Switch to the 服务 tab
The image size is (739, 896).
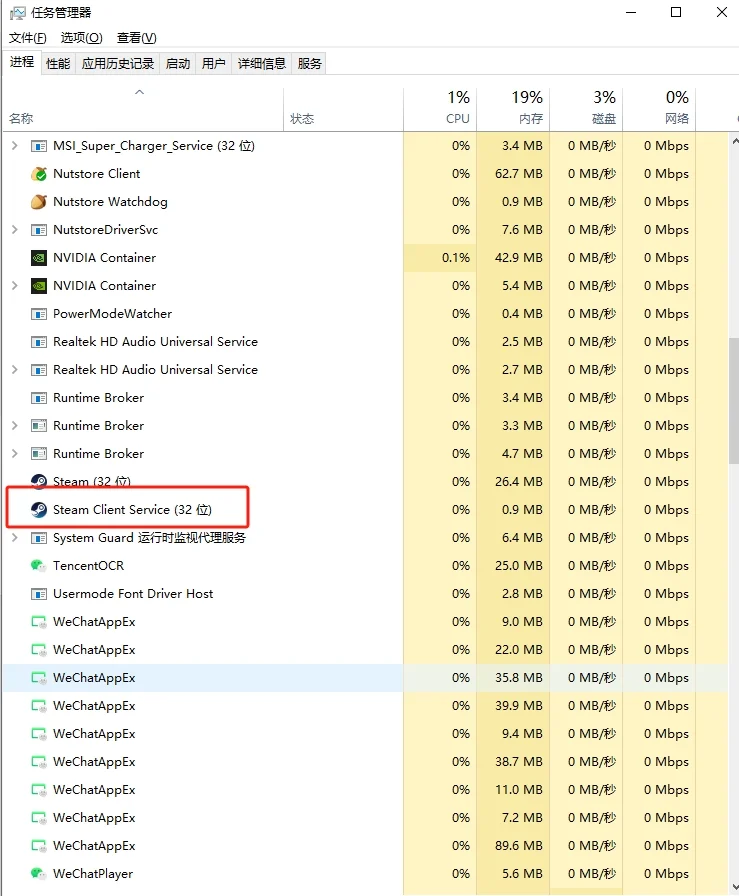click(x=309, y=63)
